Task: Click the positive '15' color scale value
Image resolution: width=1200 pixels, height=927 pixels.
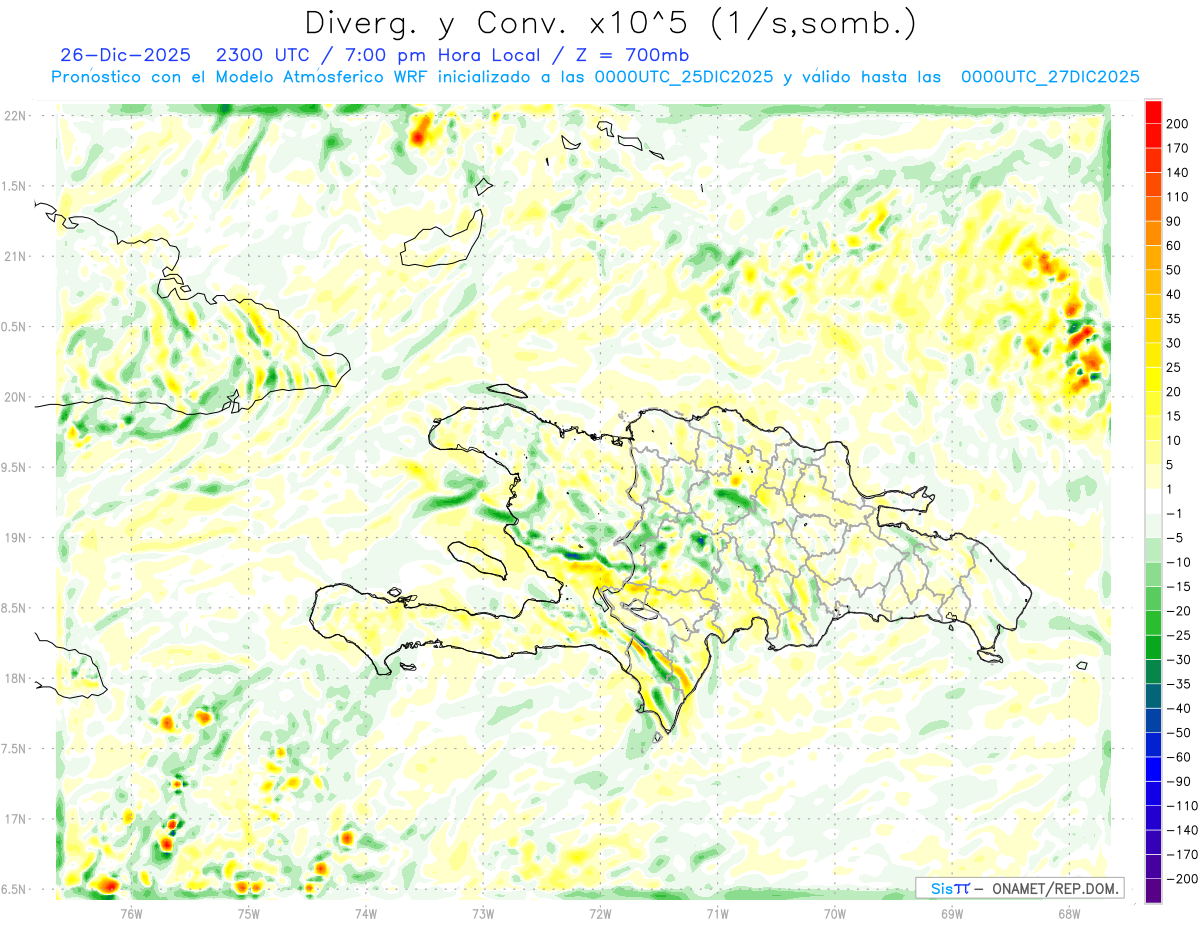Action: [1174, 416]
